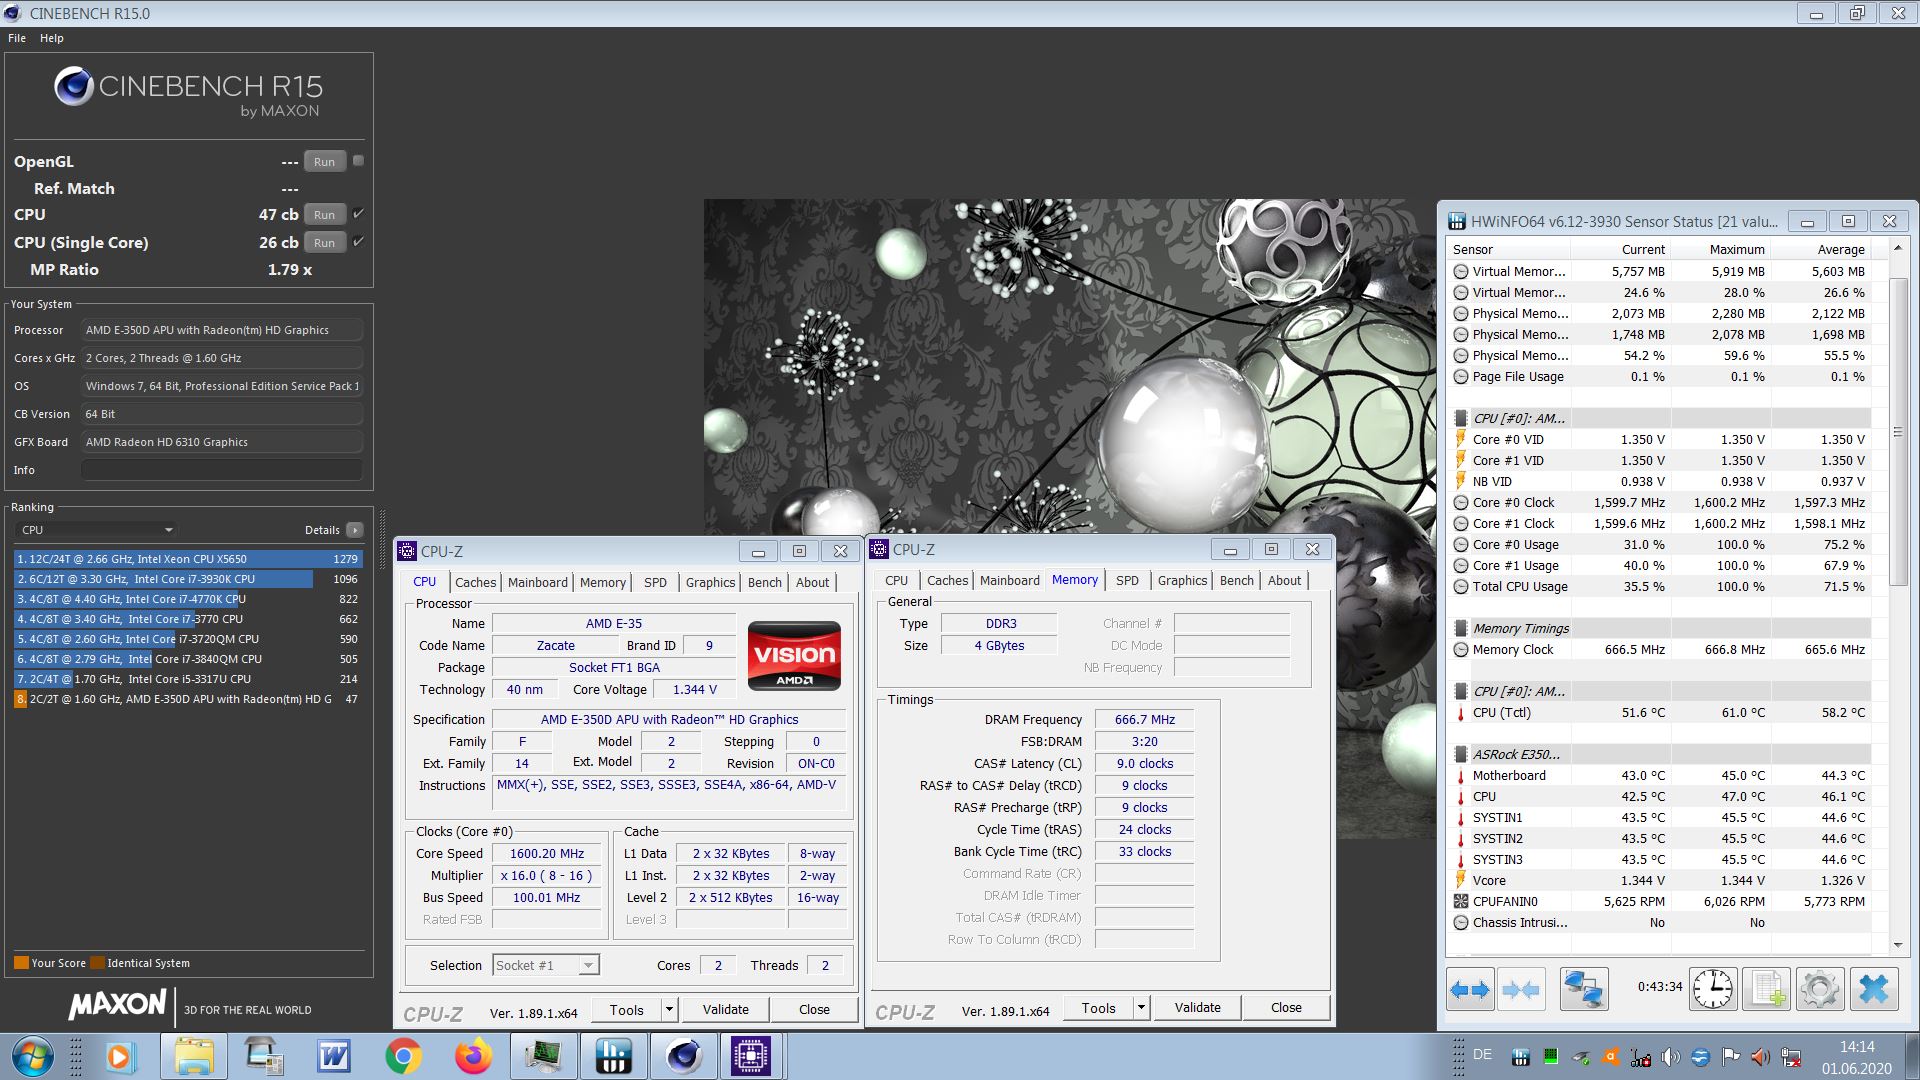The height and width of the screenshot is (1080, 1920).
Task: Launch Firefox from the taskbar
Action: pos(473,1057)
